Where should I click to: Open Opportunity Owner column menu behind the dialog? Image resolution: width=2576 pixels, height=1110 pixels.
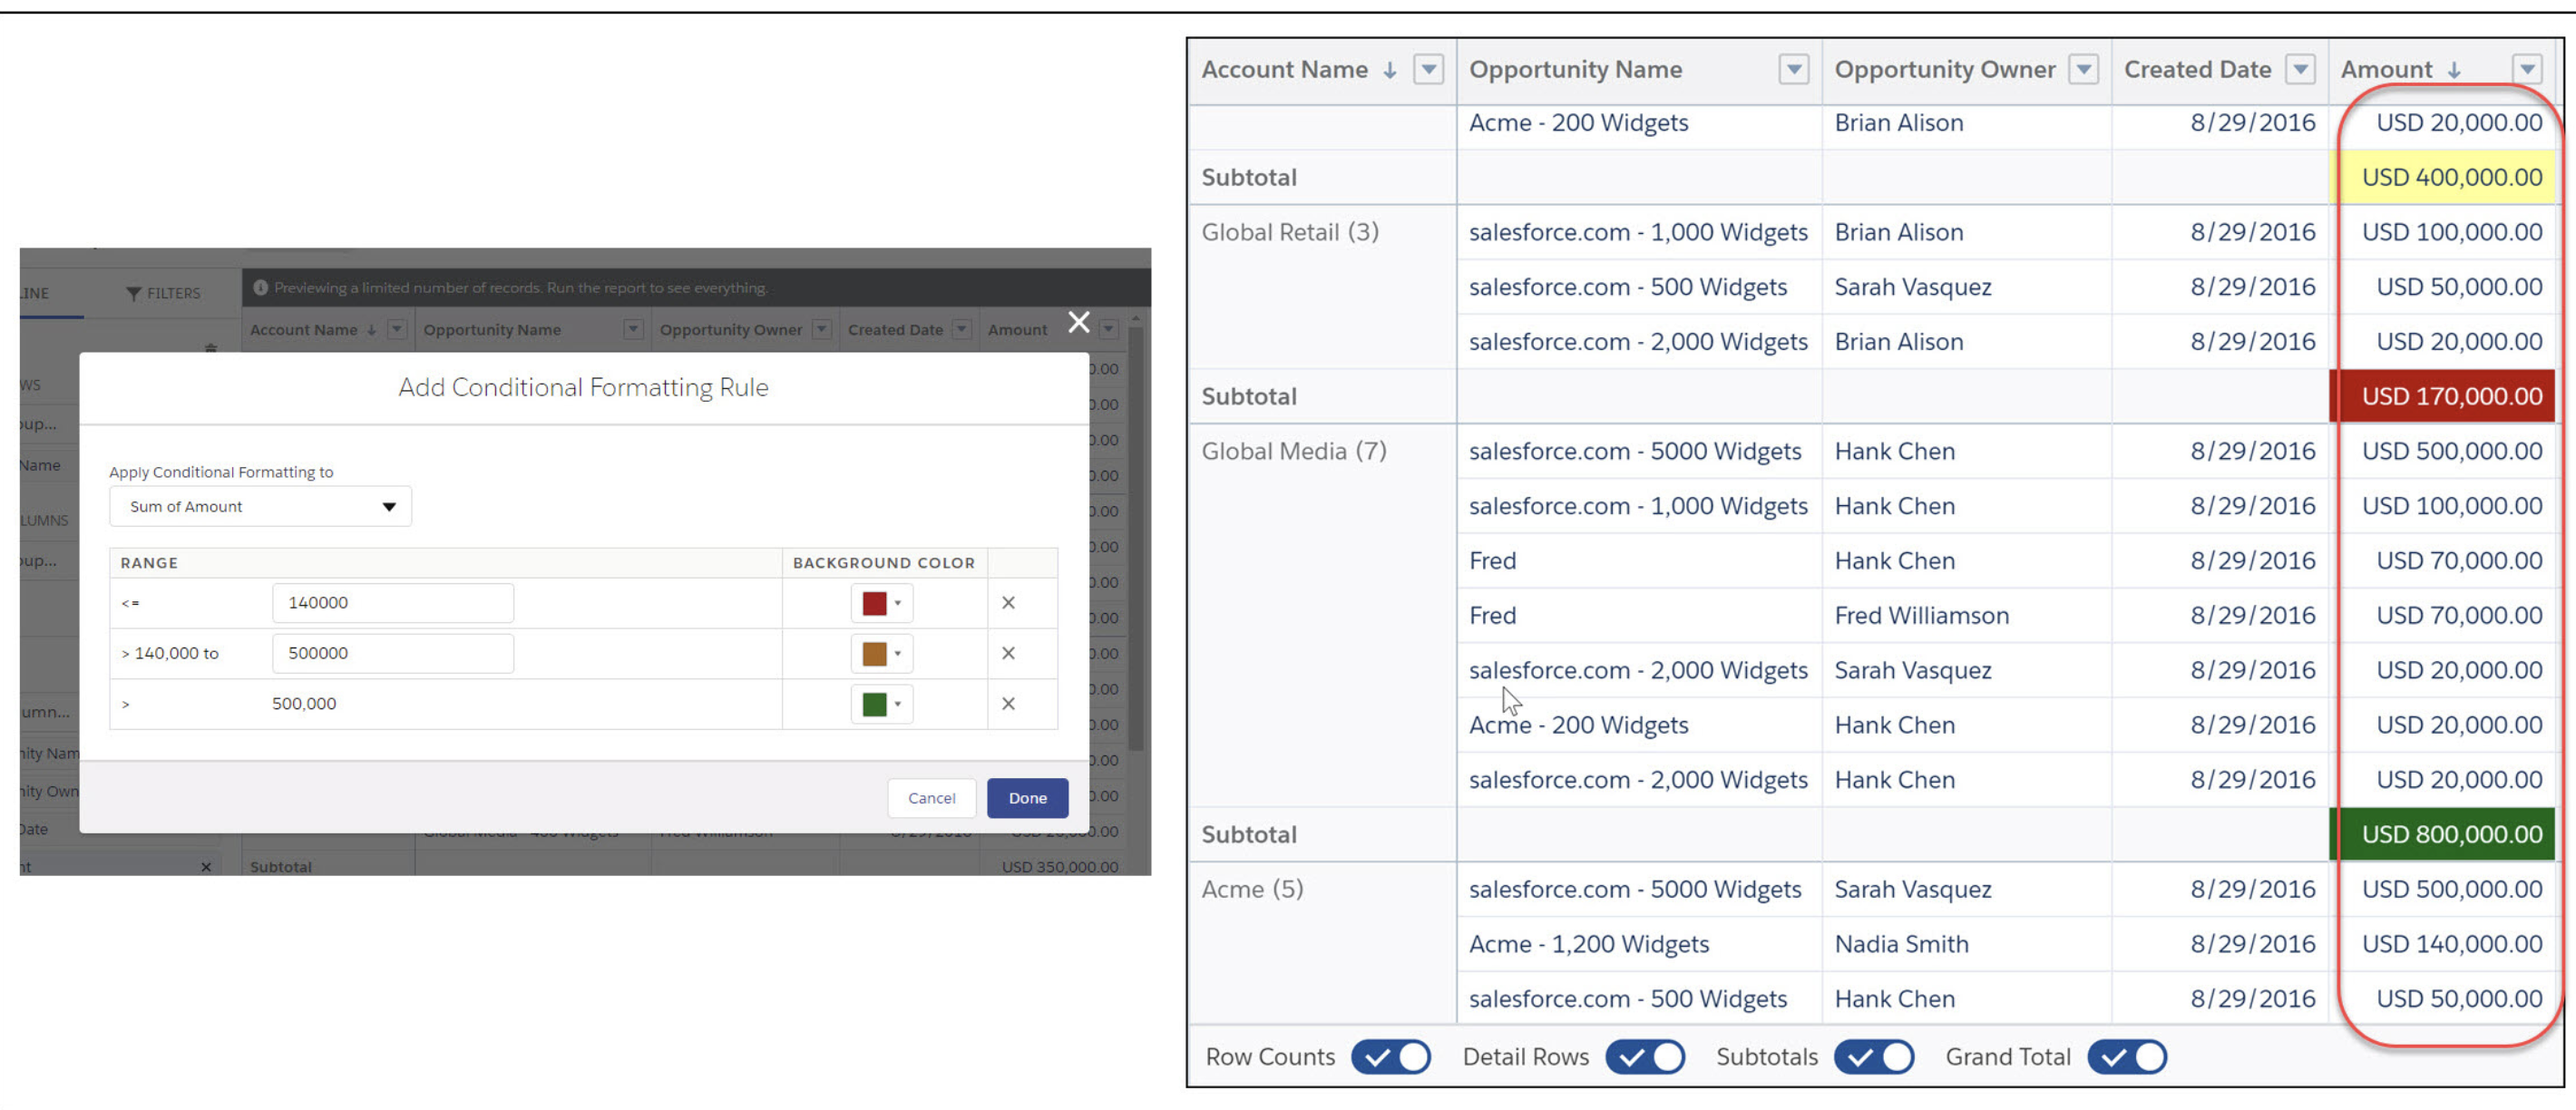[x=821, y=329]
